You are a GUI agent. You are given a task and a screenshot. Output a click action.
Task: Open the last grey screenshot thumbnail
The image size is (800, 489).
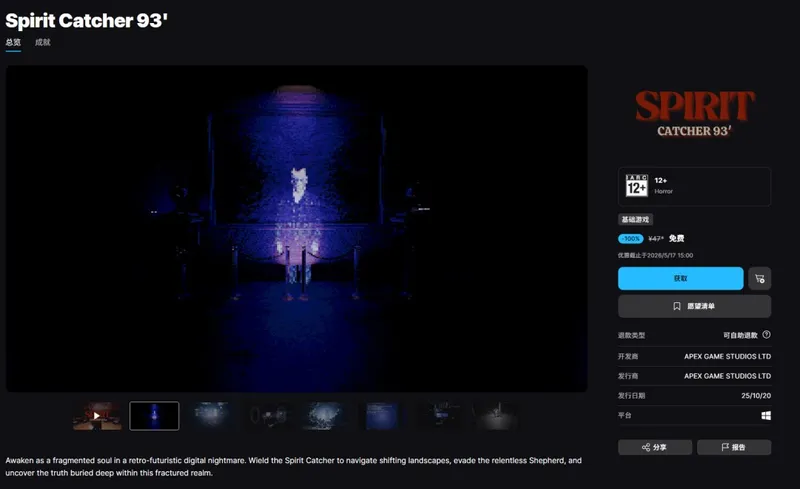click(496, 415)
